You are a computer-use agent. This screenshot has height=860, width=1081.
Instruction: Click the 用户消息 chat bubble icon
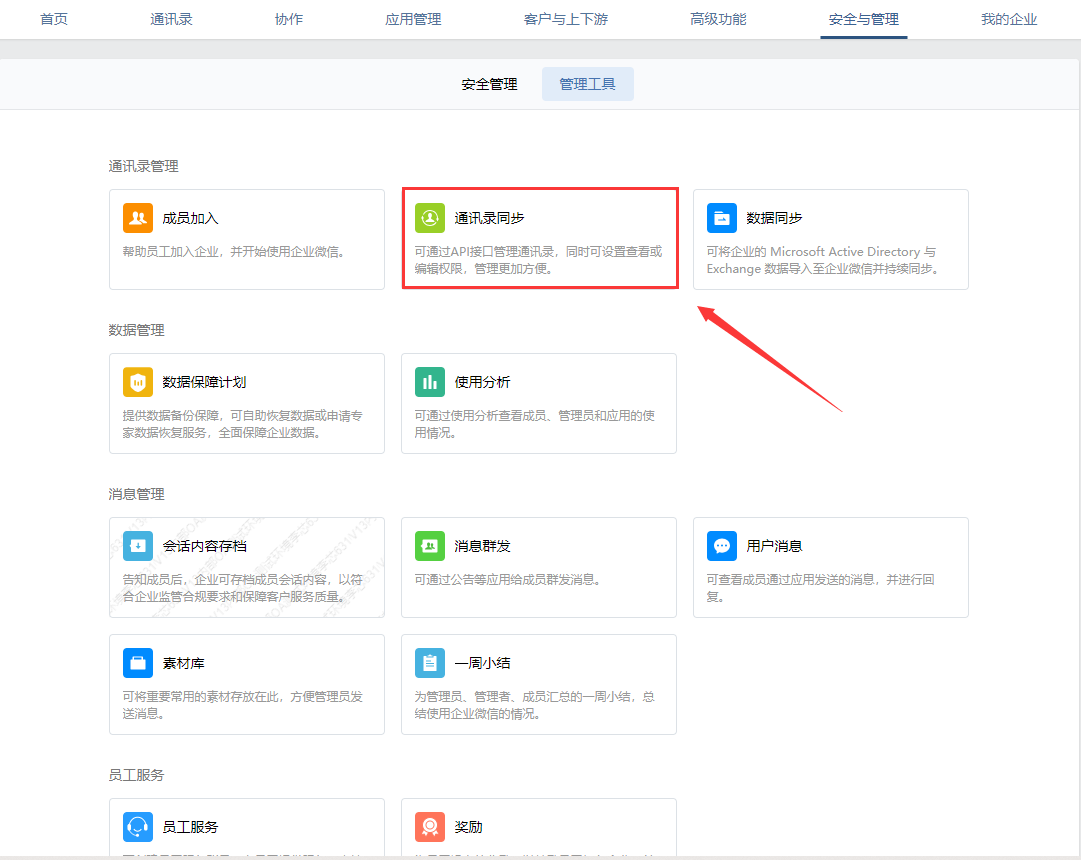pyautogui.click(x=722, y=546)
